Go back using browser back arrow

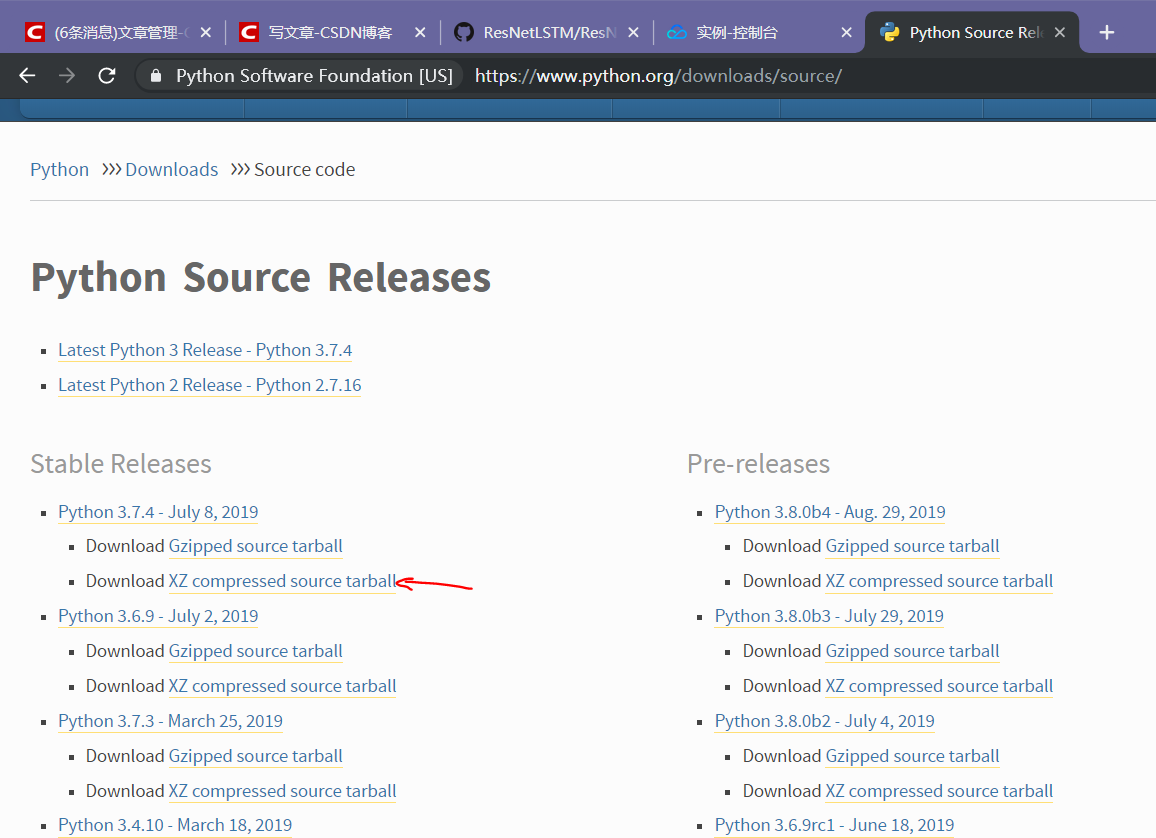[27, 75]
